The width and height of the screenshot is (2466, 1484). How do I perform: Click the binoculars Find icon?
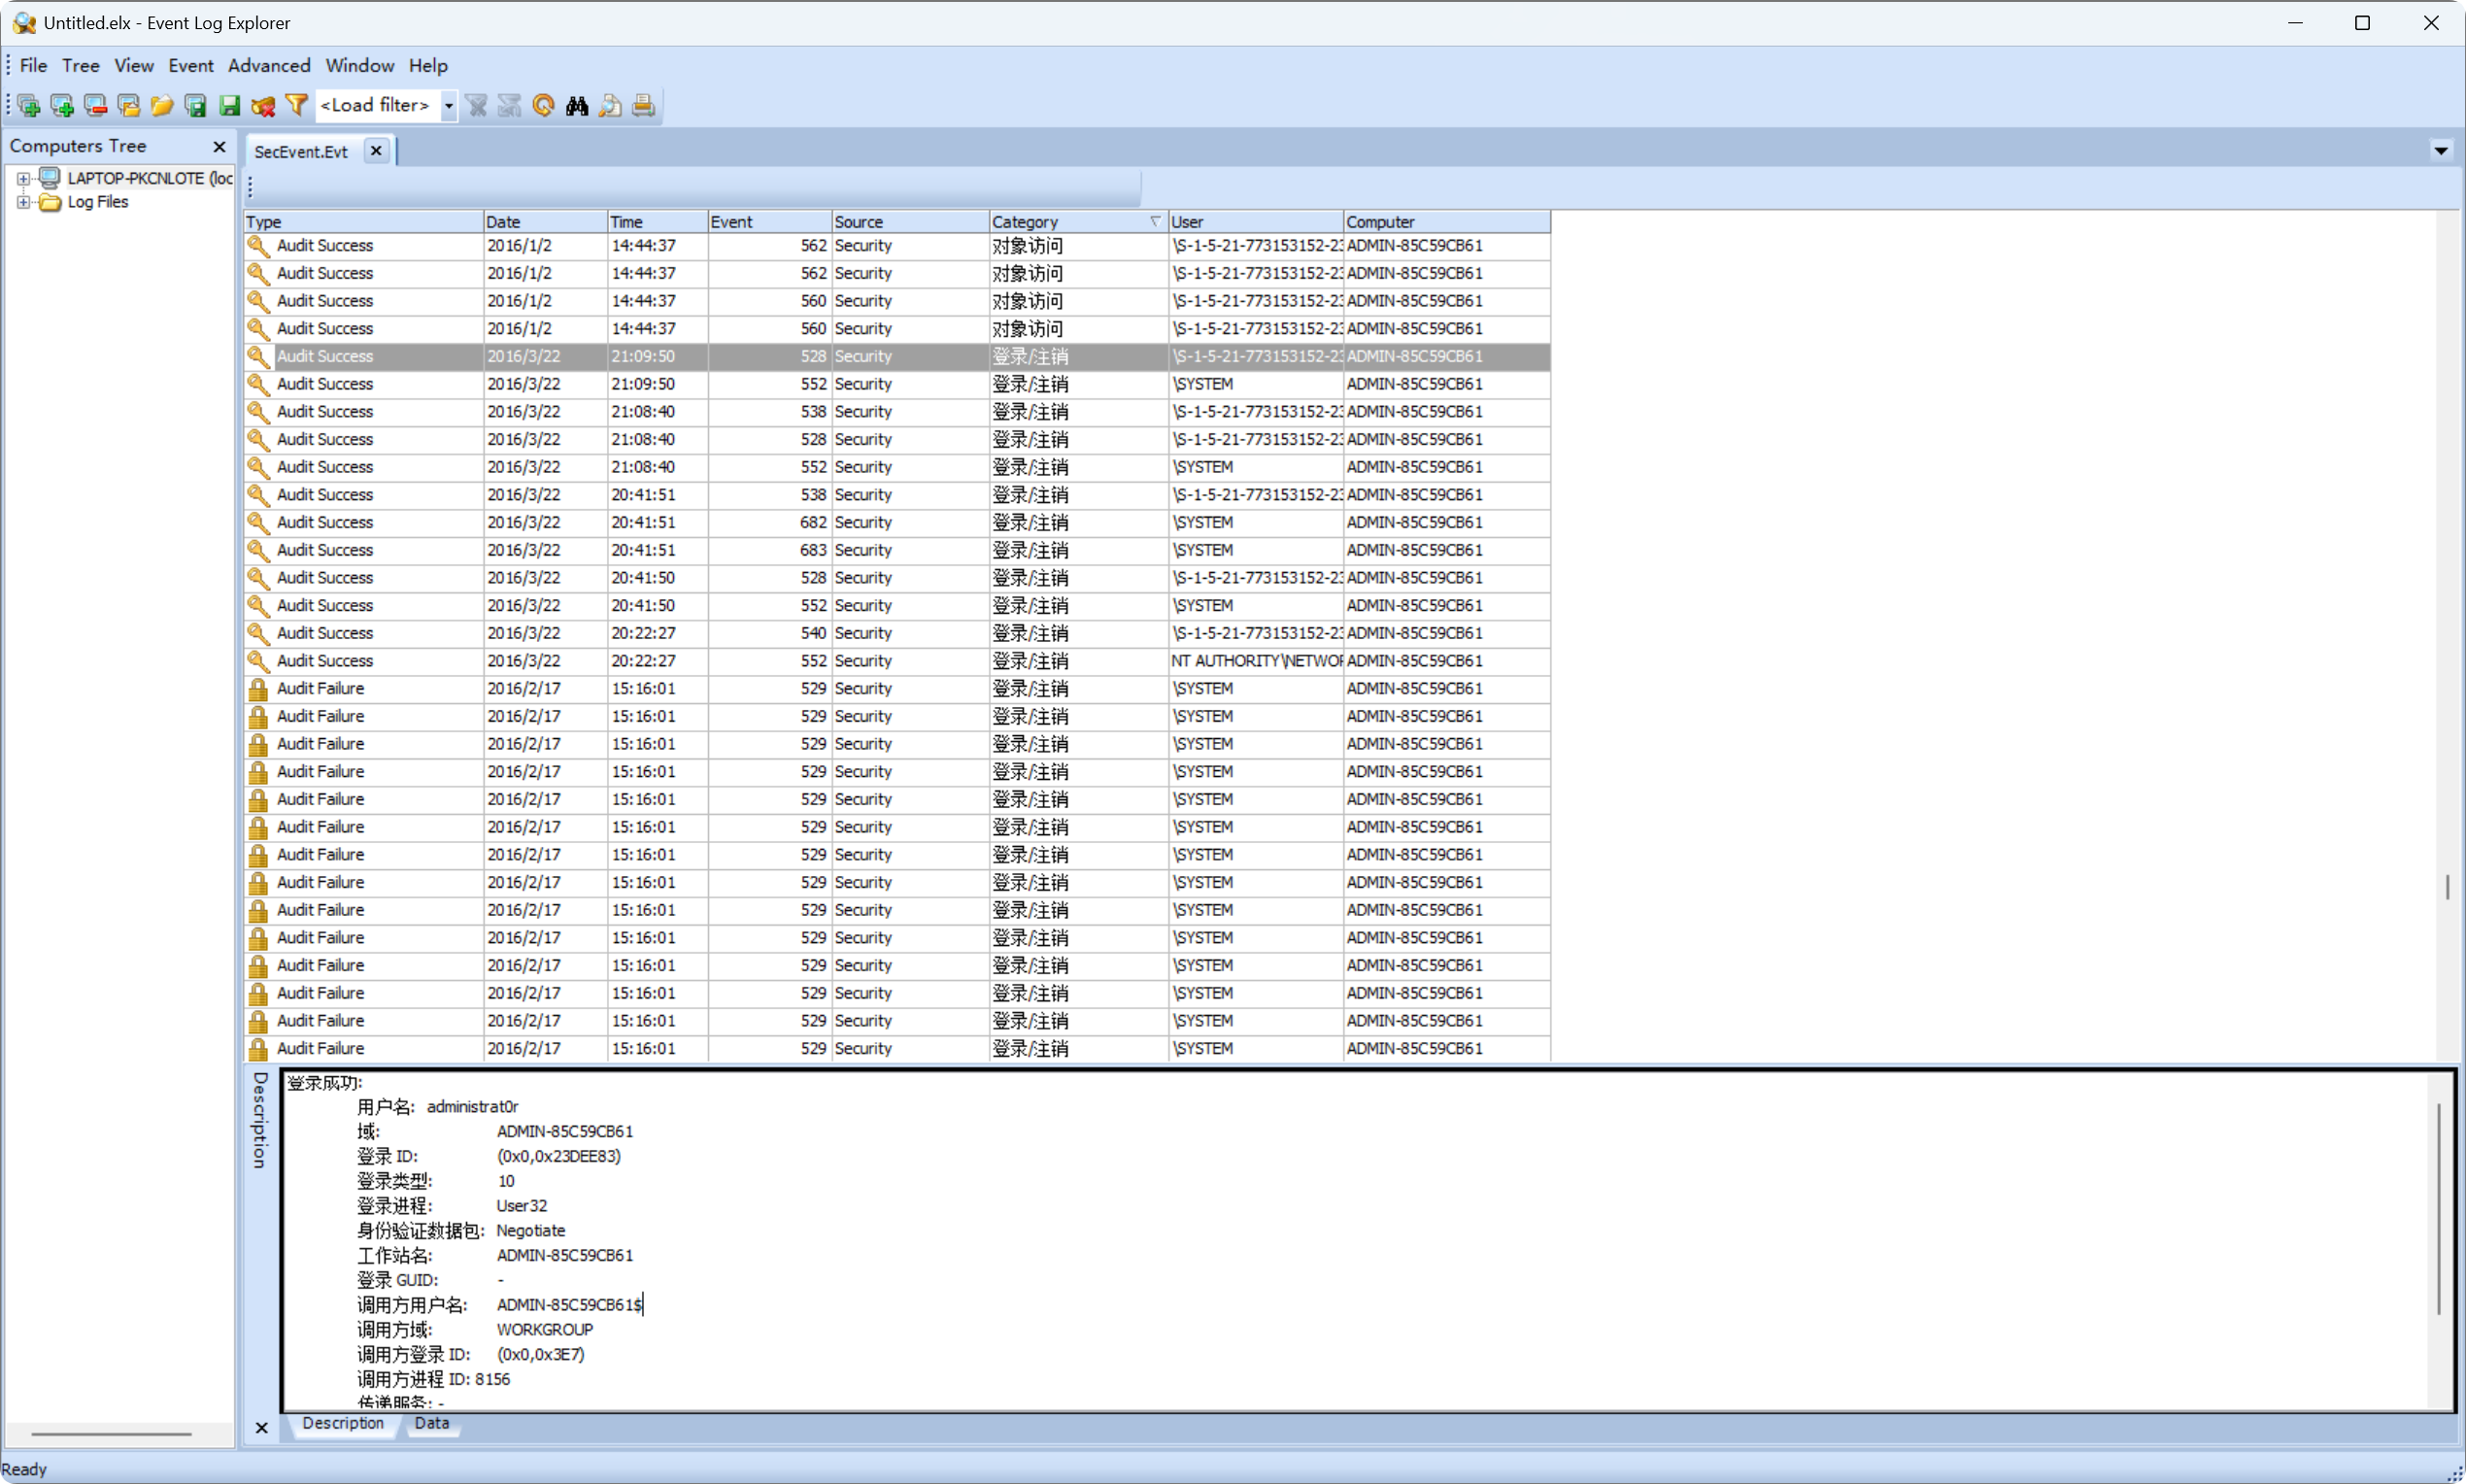[577, 106]
